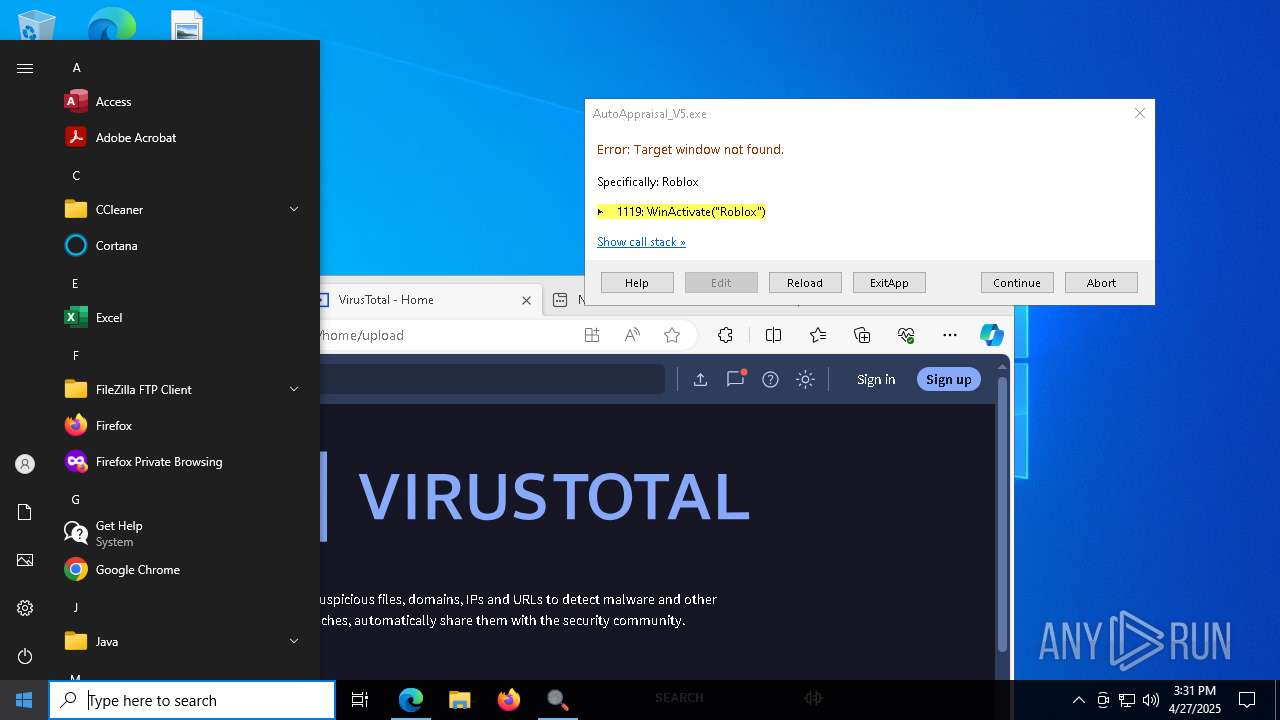The height and width of the screenshot is (720, 1280).
Task: Open Copilot in Edge toolbar
Action: pyautogui.click(x=991, y=335)
